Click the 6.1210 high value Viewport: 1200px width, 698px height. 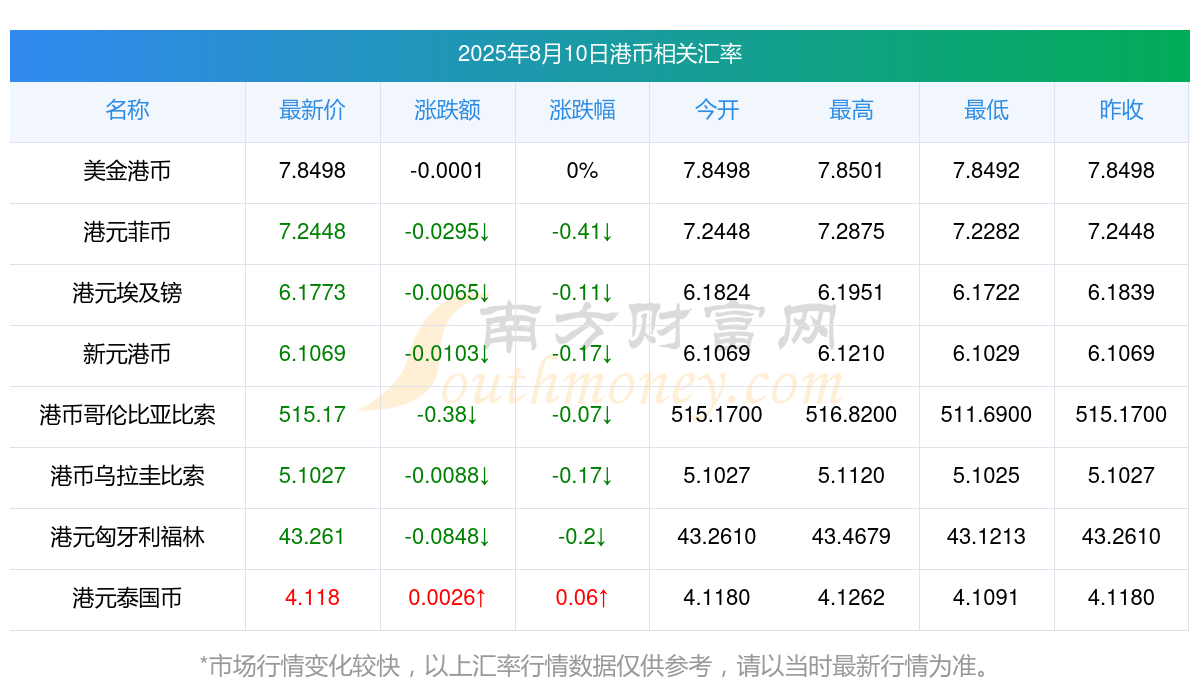click(x=851, y=354)
